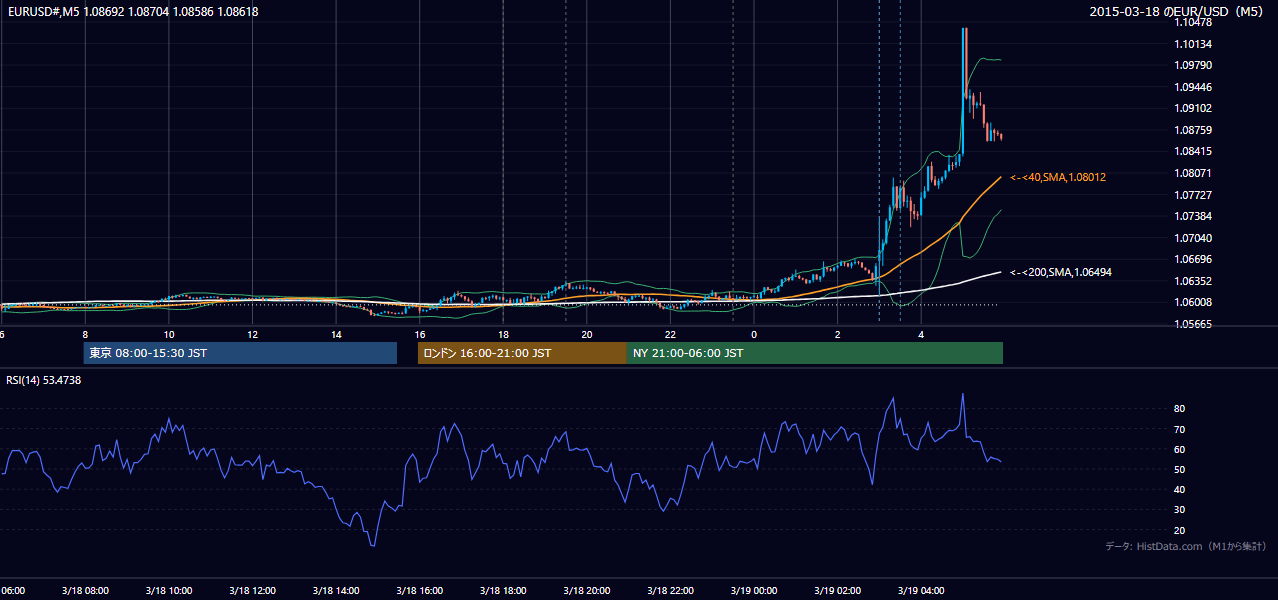Click price axis value 1.07384
Image resolution: width=1278 pixels, height=600 pixels.
[1194, 216]
